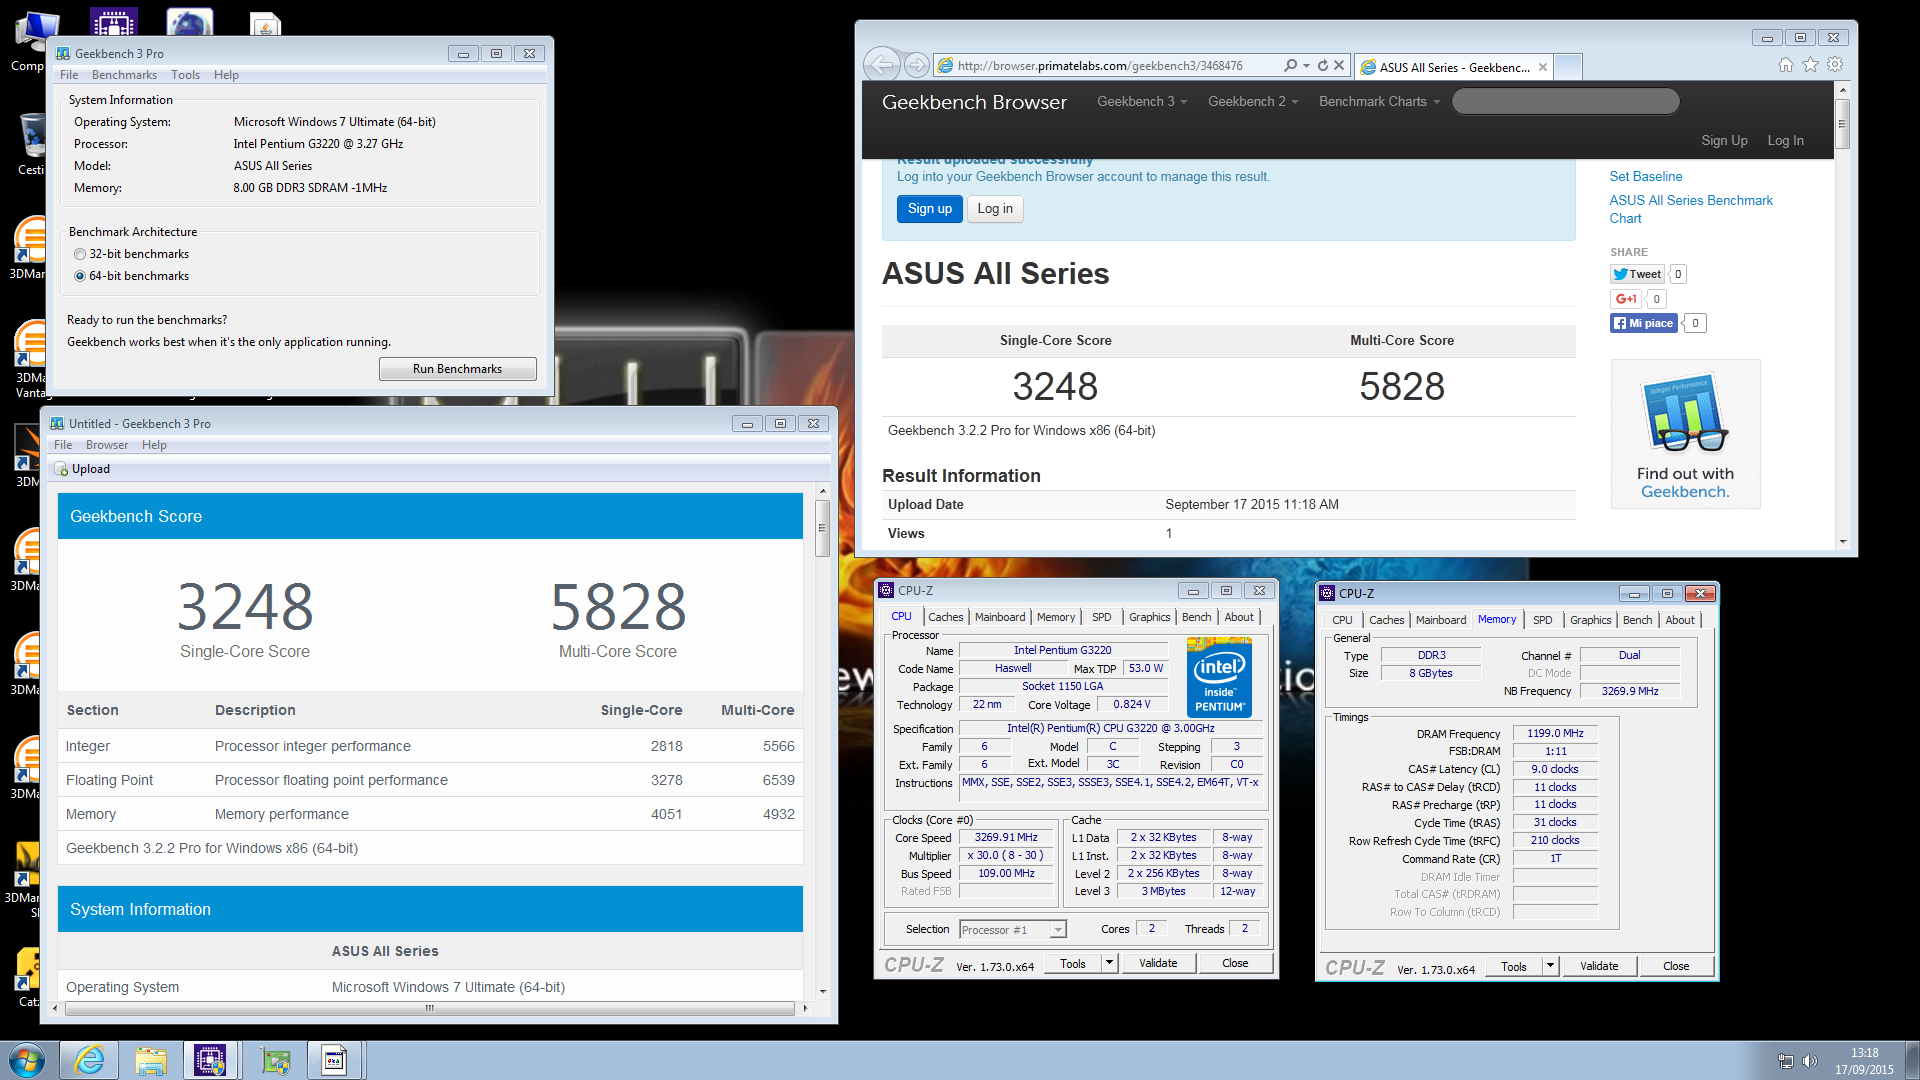The width and height of the screenshot is (1920, 1080).
Task: Open the Favorites star icon
Action: pyautogui.click(x=1810, y=65)
